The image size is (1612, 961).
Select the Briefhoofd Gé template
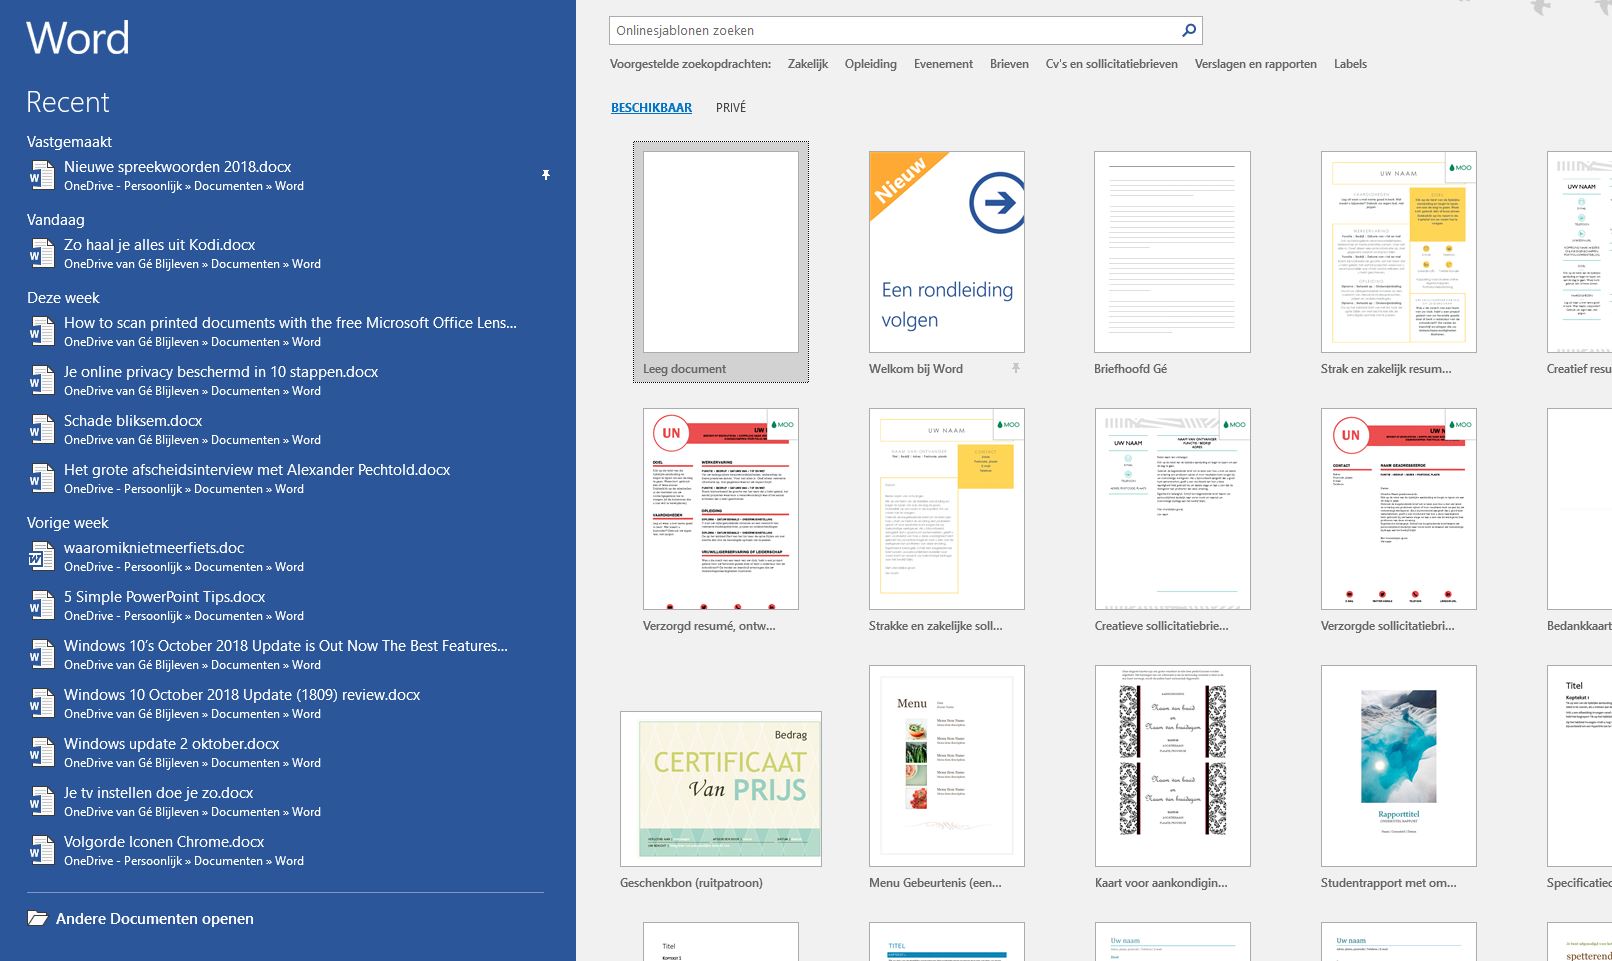(x=1173, y=252)
